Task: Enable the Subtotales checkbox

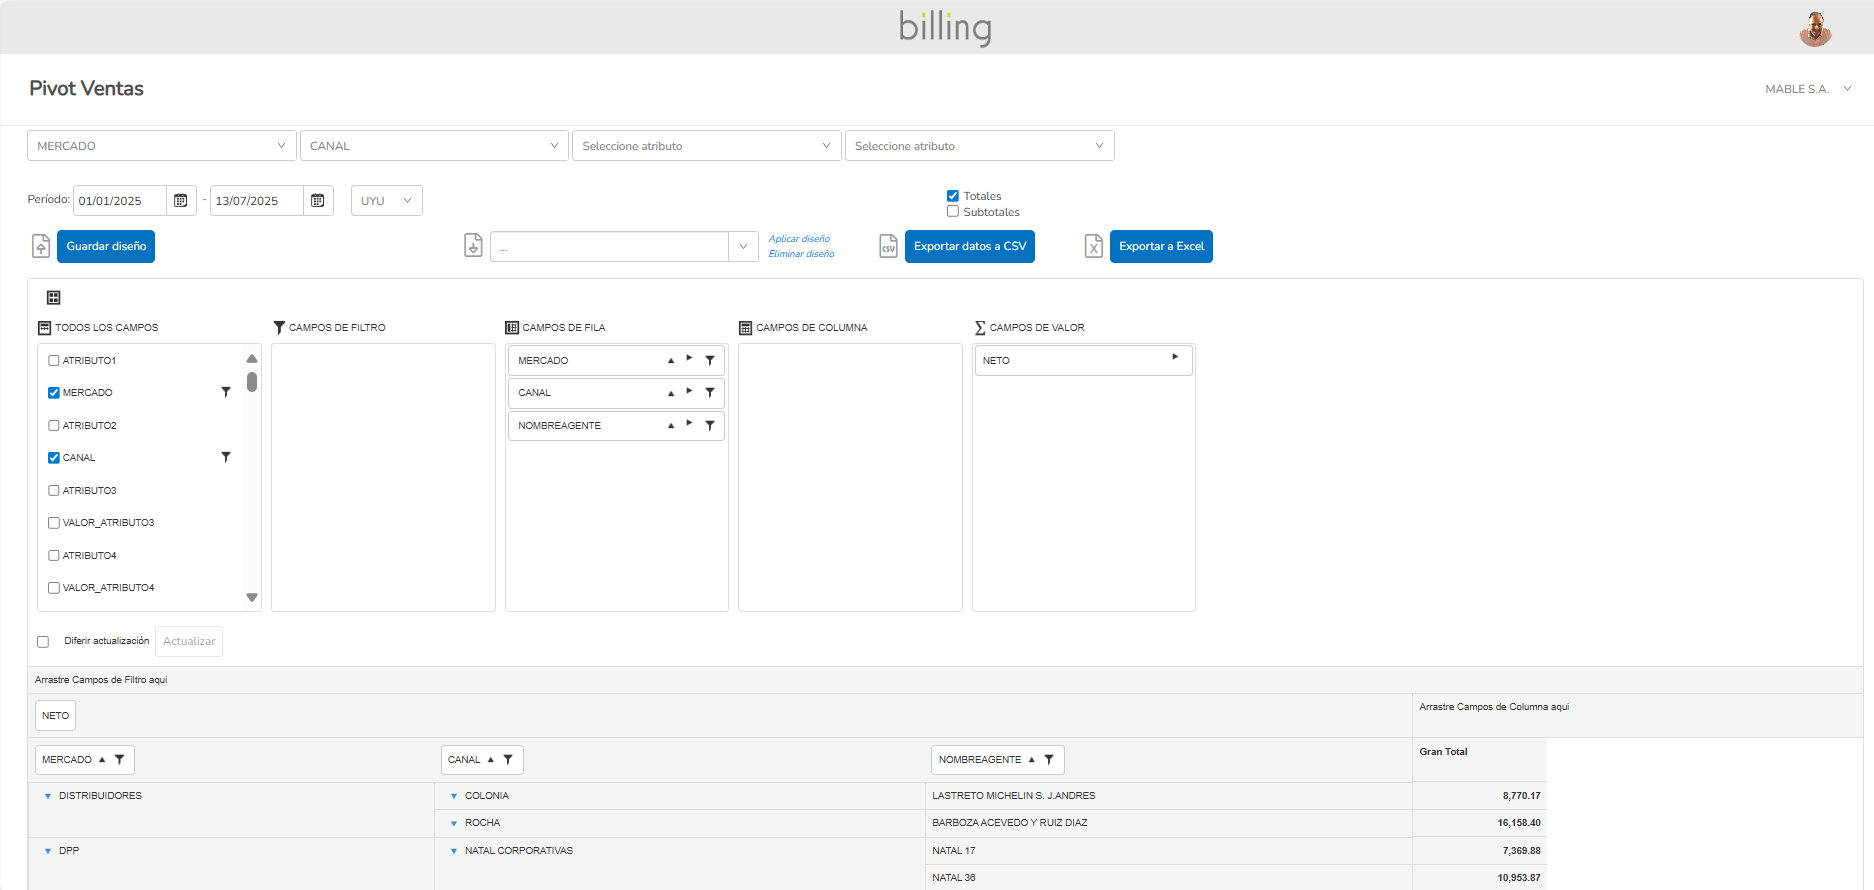Action: (x=953, y=212)
